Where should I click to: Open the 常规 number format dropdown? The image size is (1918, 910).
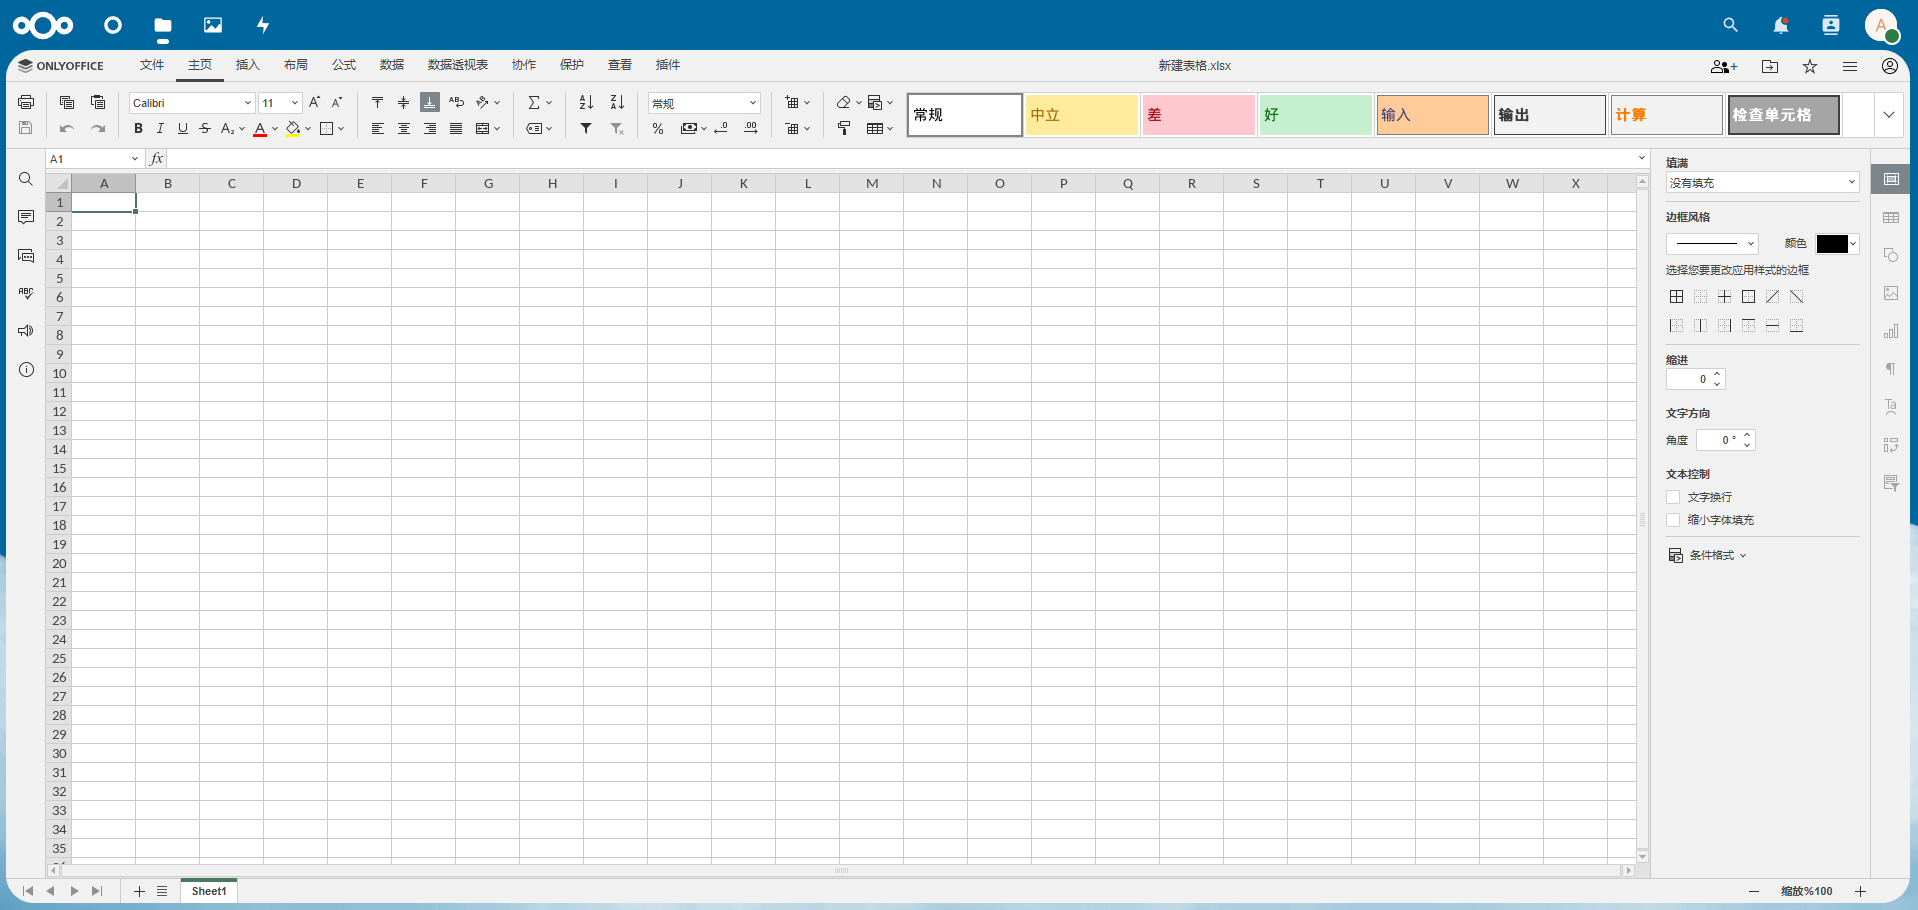pyautogui.click(x=753, y=103)
